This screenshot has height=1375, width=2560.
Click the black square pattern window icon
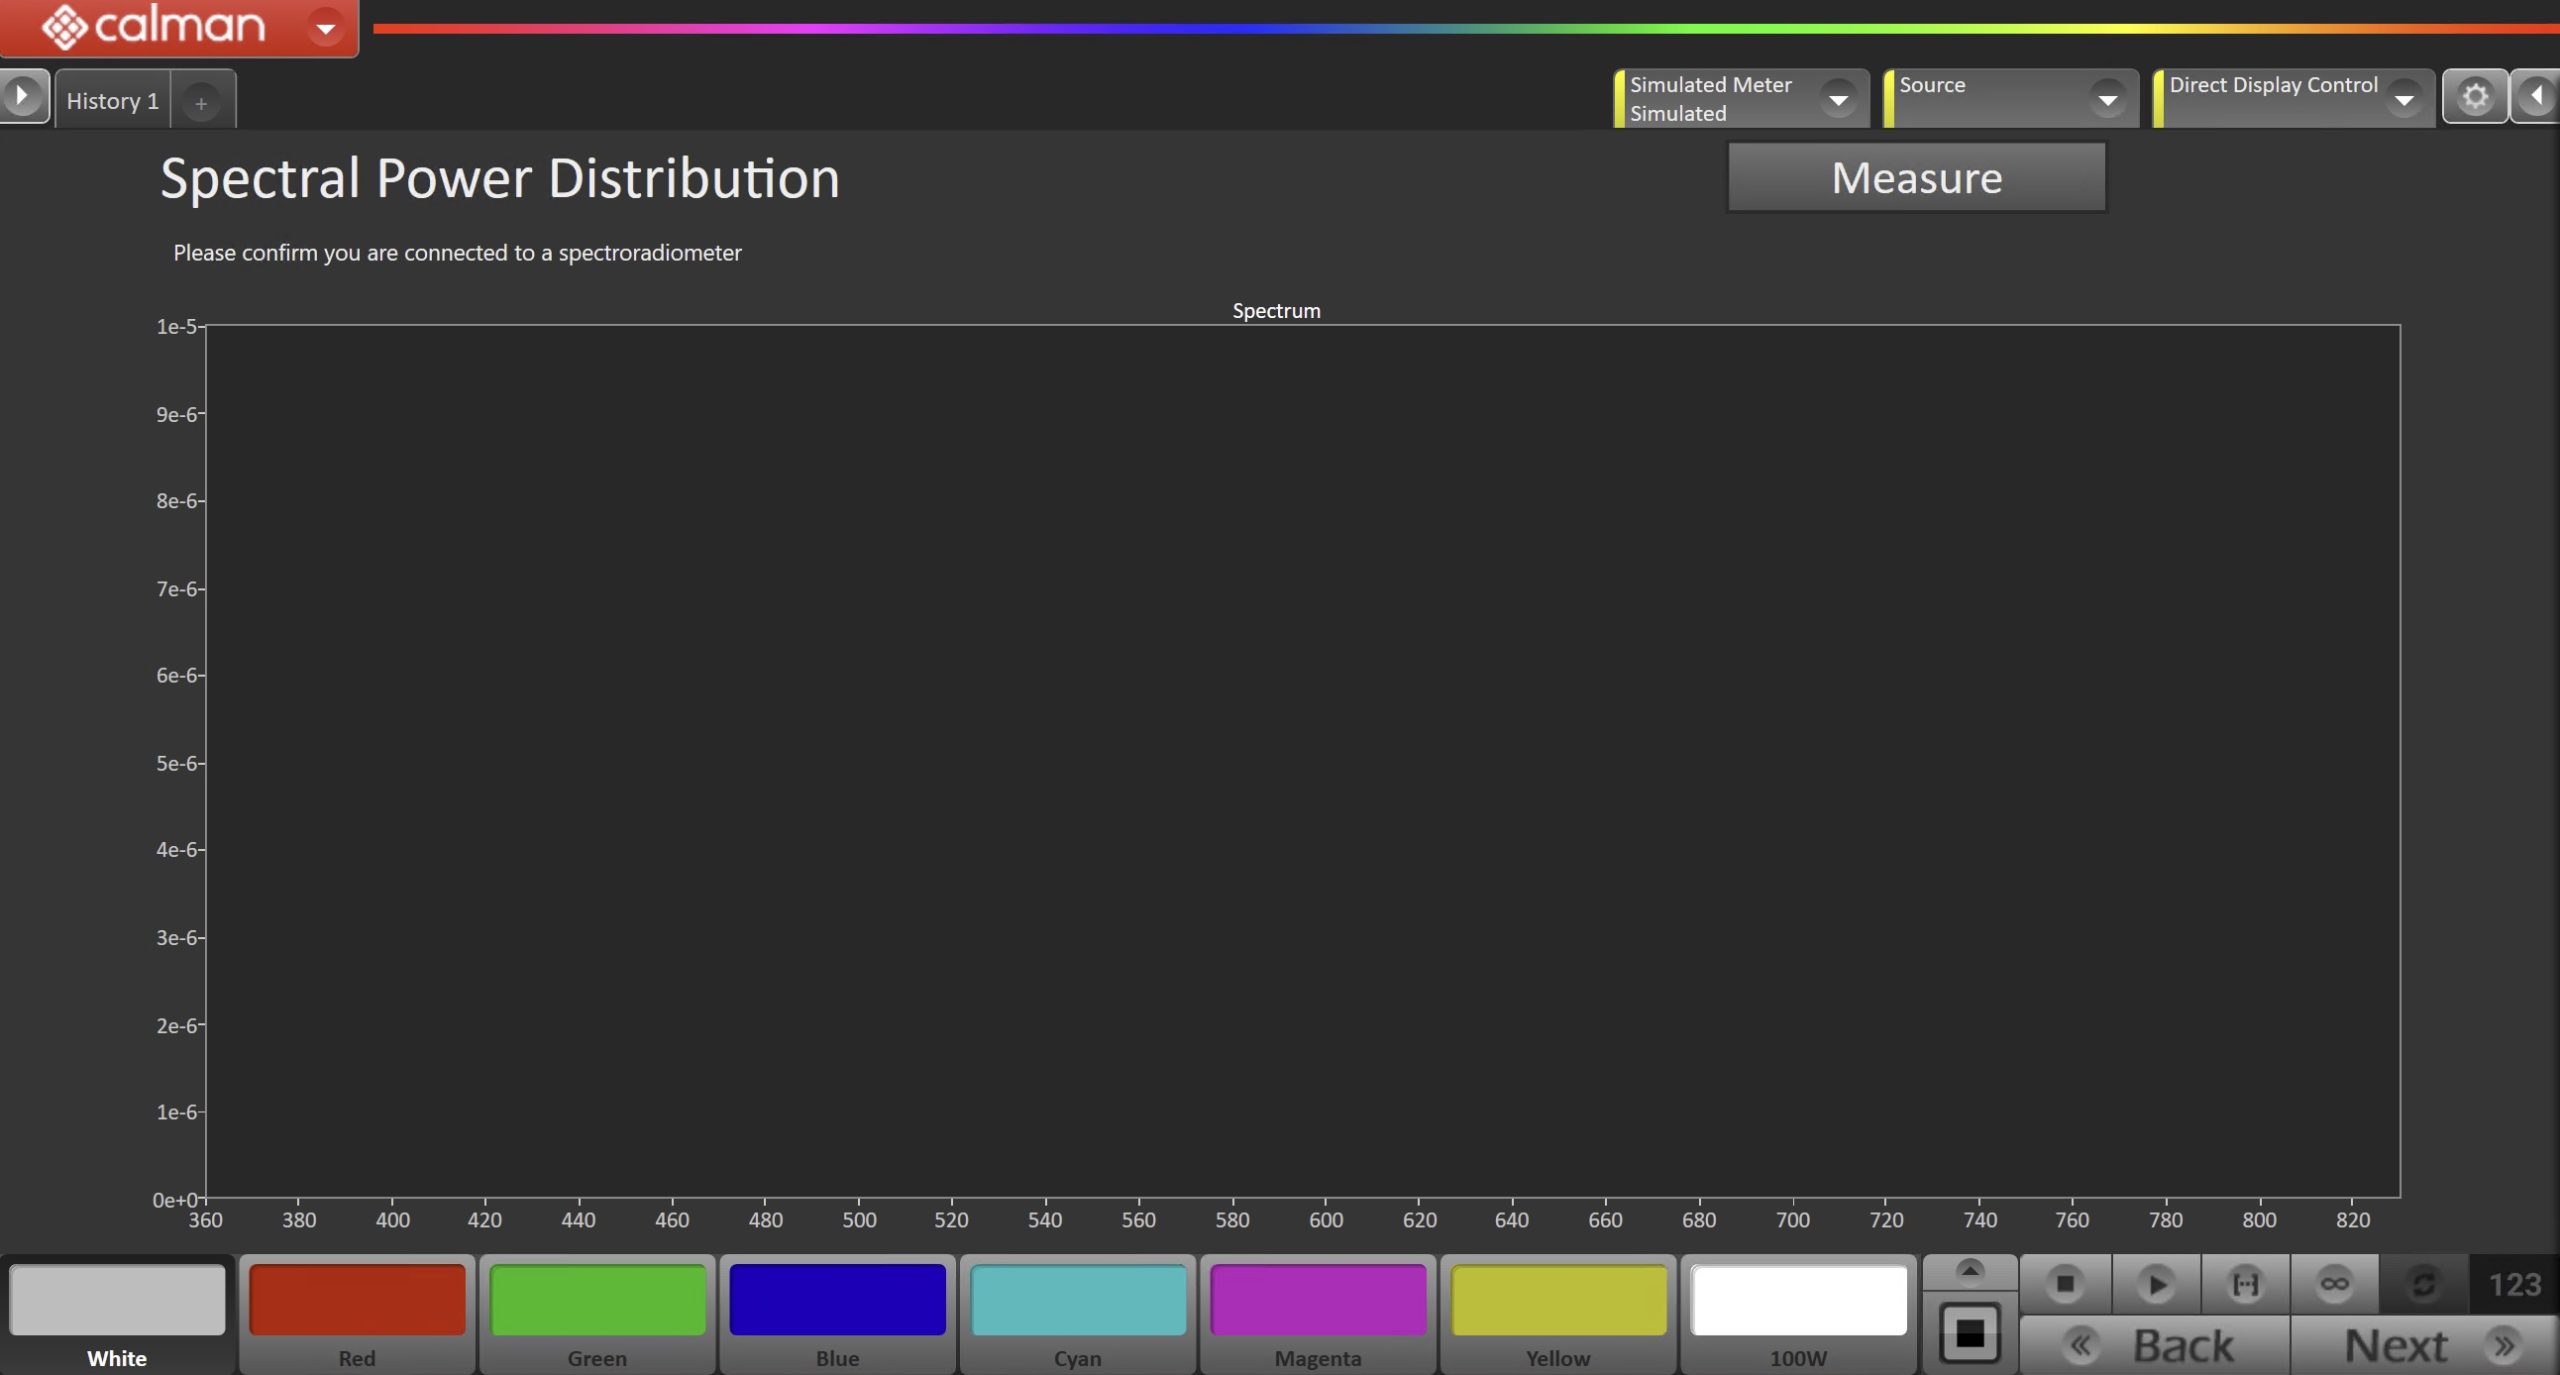coord(1969,1333)
